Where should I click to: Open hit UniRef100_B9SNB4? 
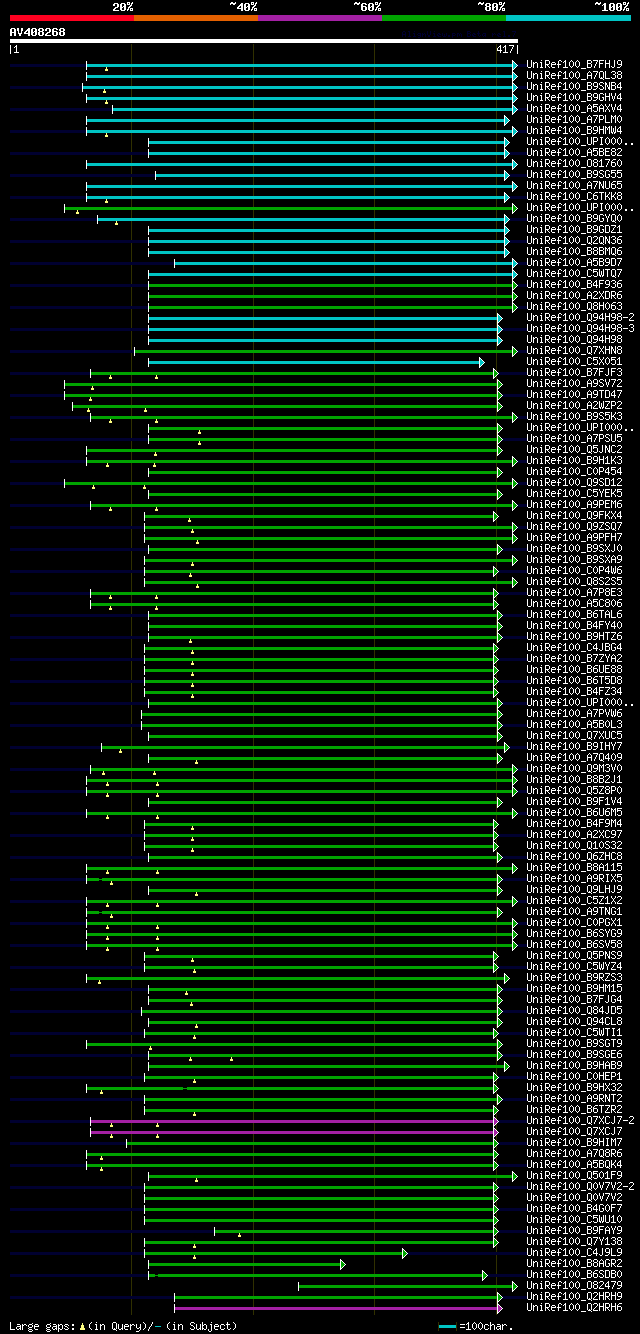(574, 86)
